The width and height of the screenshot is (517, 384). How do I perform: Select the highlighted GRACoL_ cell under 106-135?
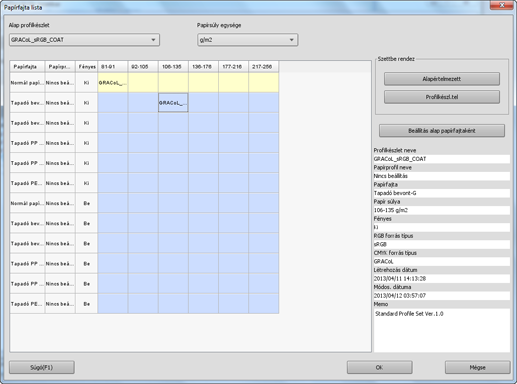[173, 103]
